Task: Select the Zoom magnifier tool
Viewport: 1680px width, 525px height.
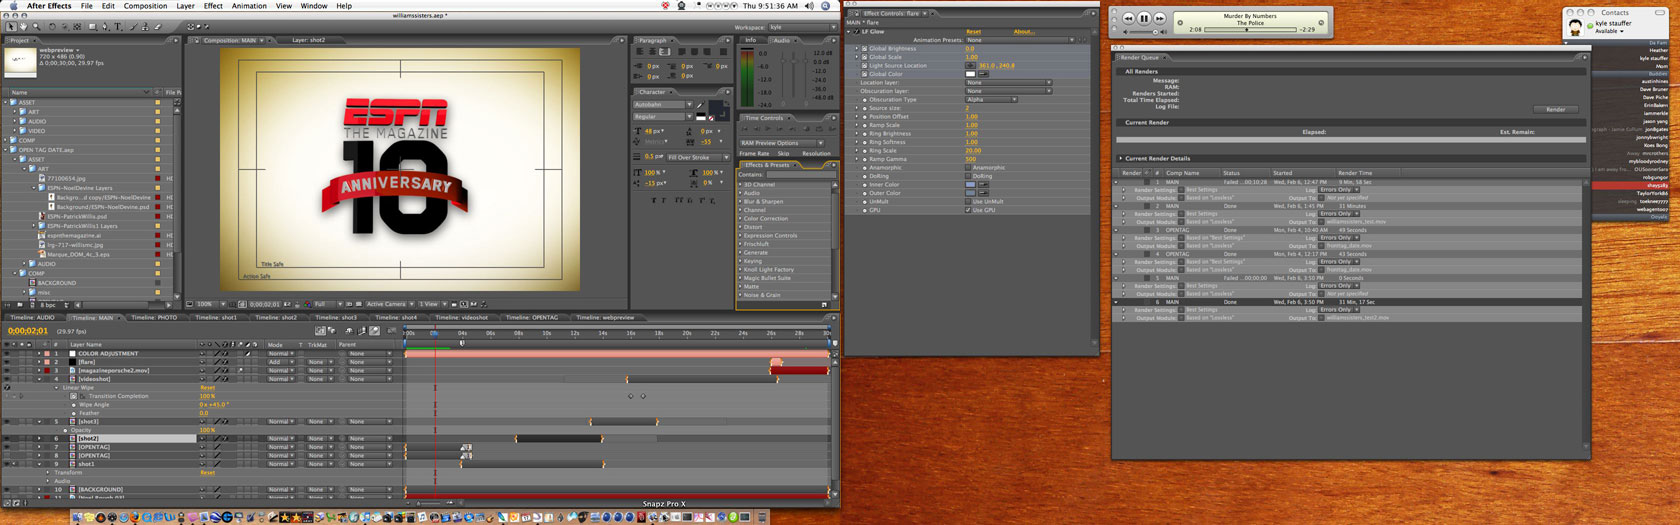Action: [x=36, y=27]
